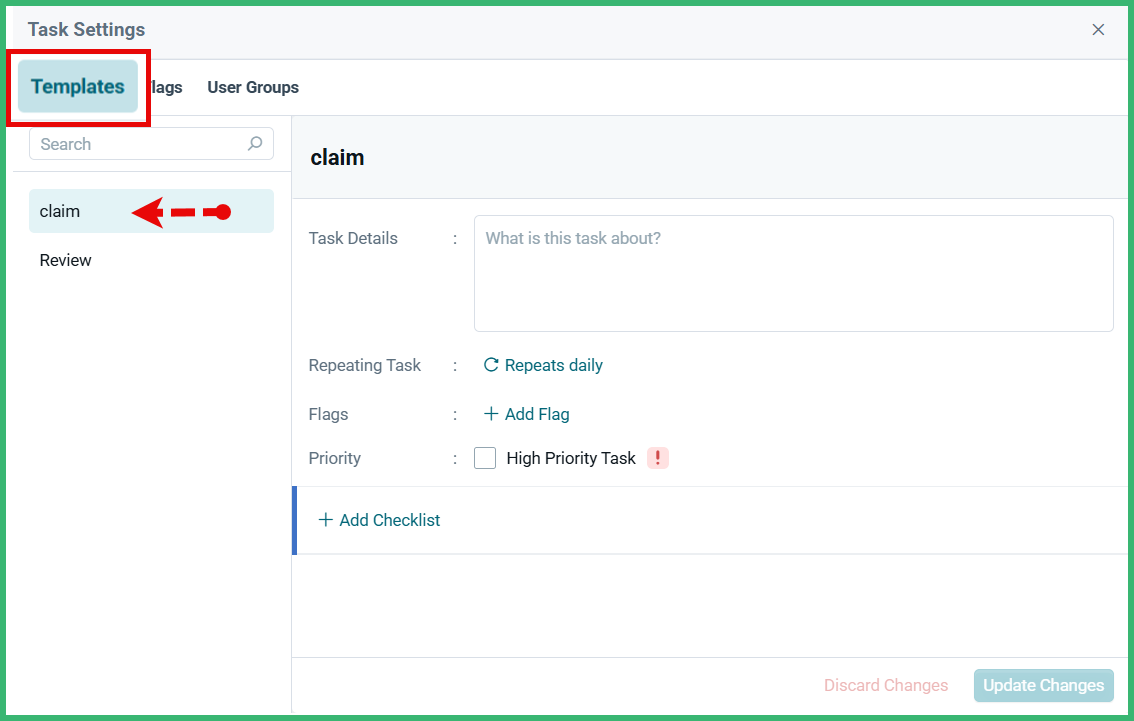Click Discard Changes

tap(886, 686)
